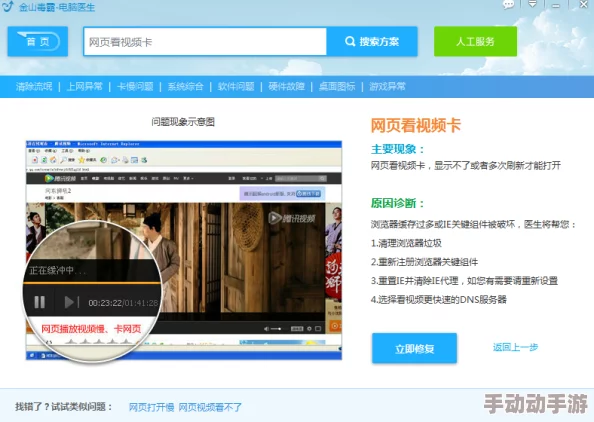Click the magnifier icon in search button
The image size is (594, 422).
click(350, 41)
